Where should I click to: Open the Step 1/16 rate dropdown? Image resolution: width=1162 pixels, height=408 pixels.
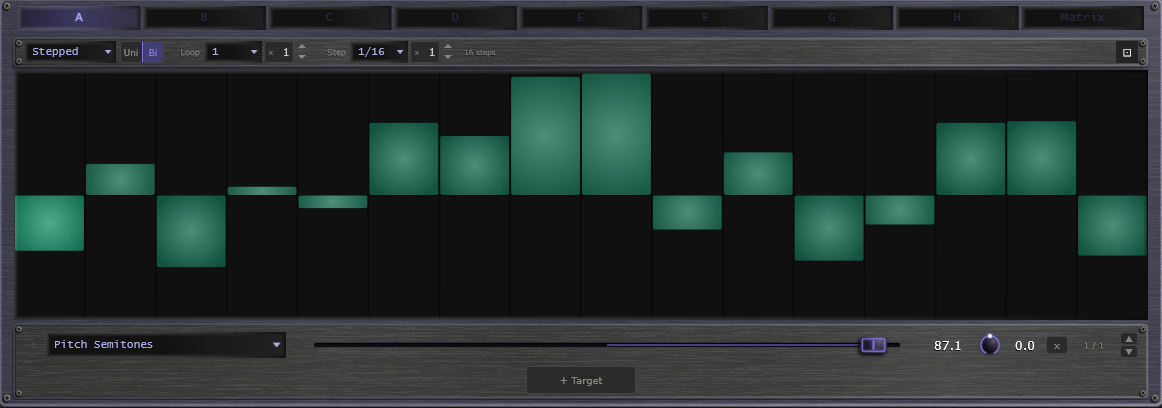pos(380,52)
